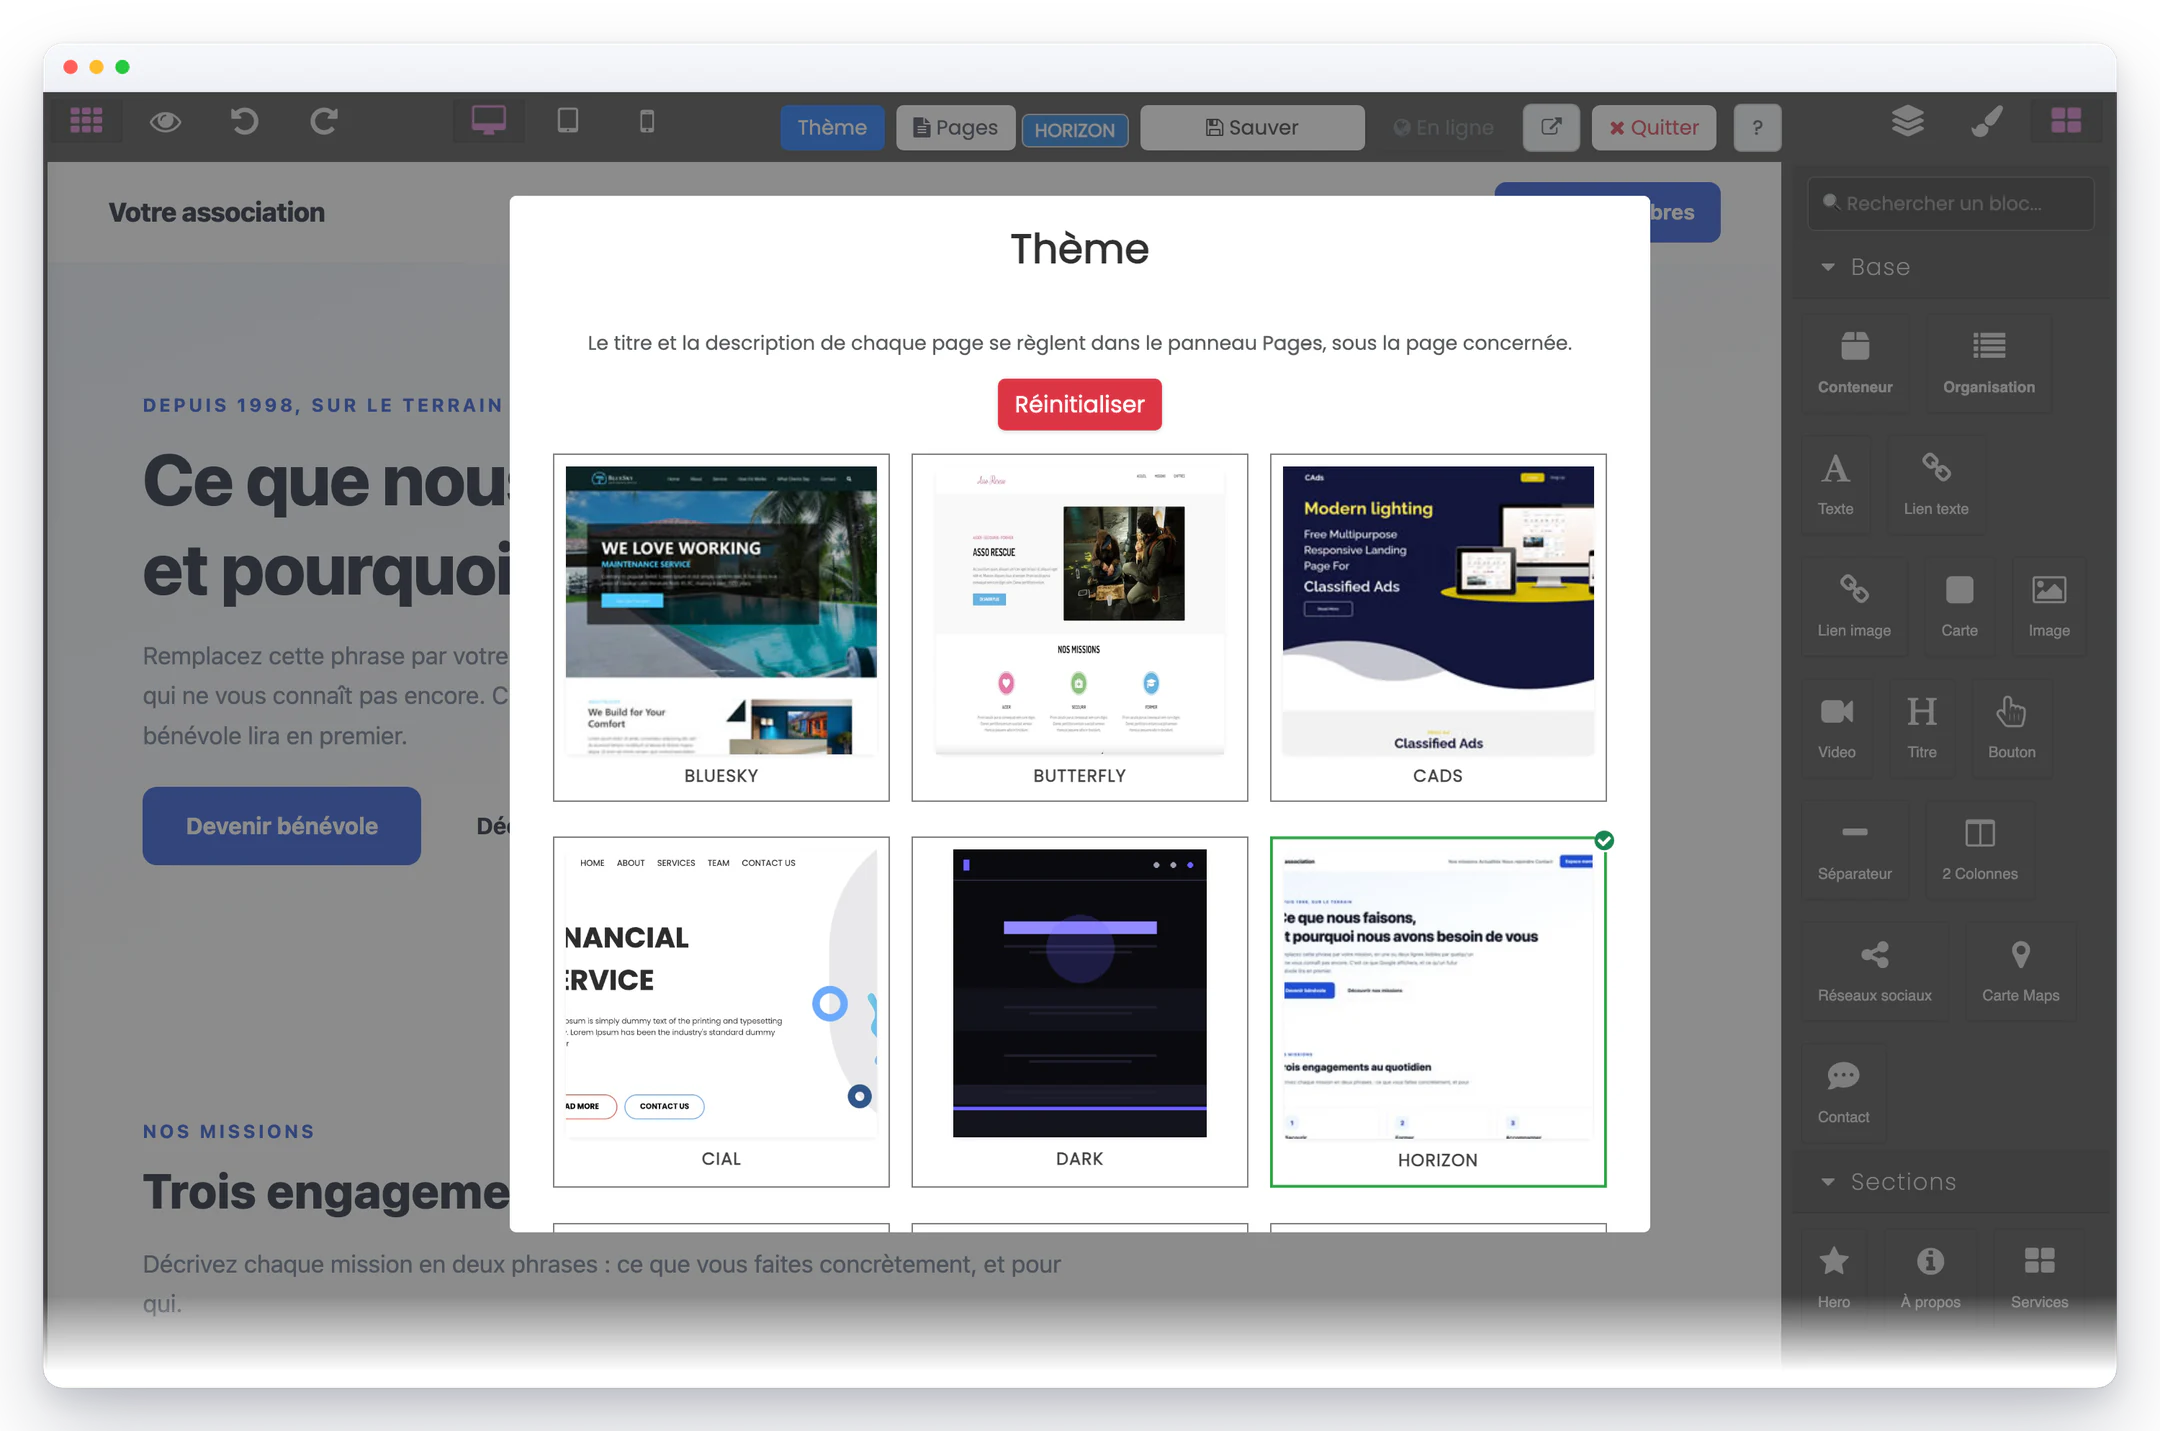Quit the editor with Quitter
This screenshot has height=1431, width=2160.
[1654, 127]
